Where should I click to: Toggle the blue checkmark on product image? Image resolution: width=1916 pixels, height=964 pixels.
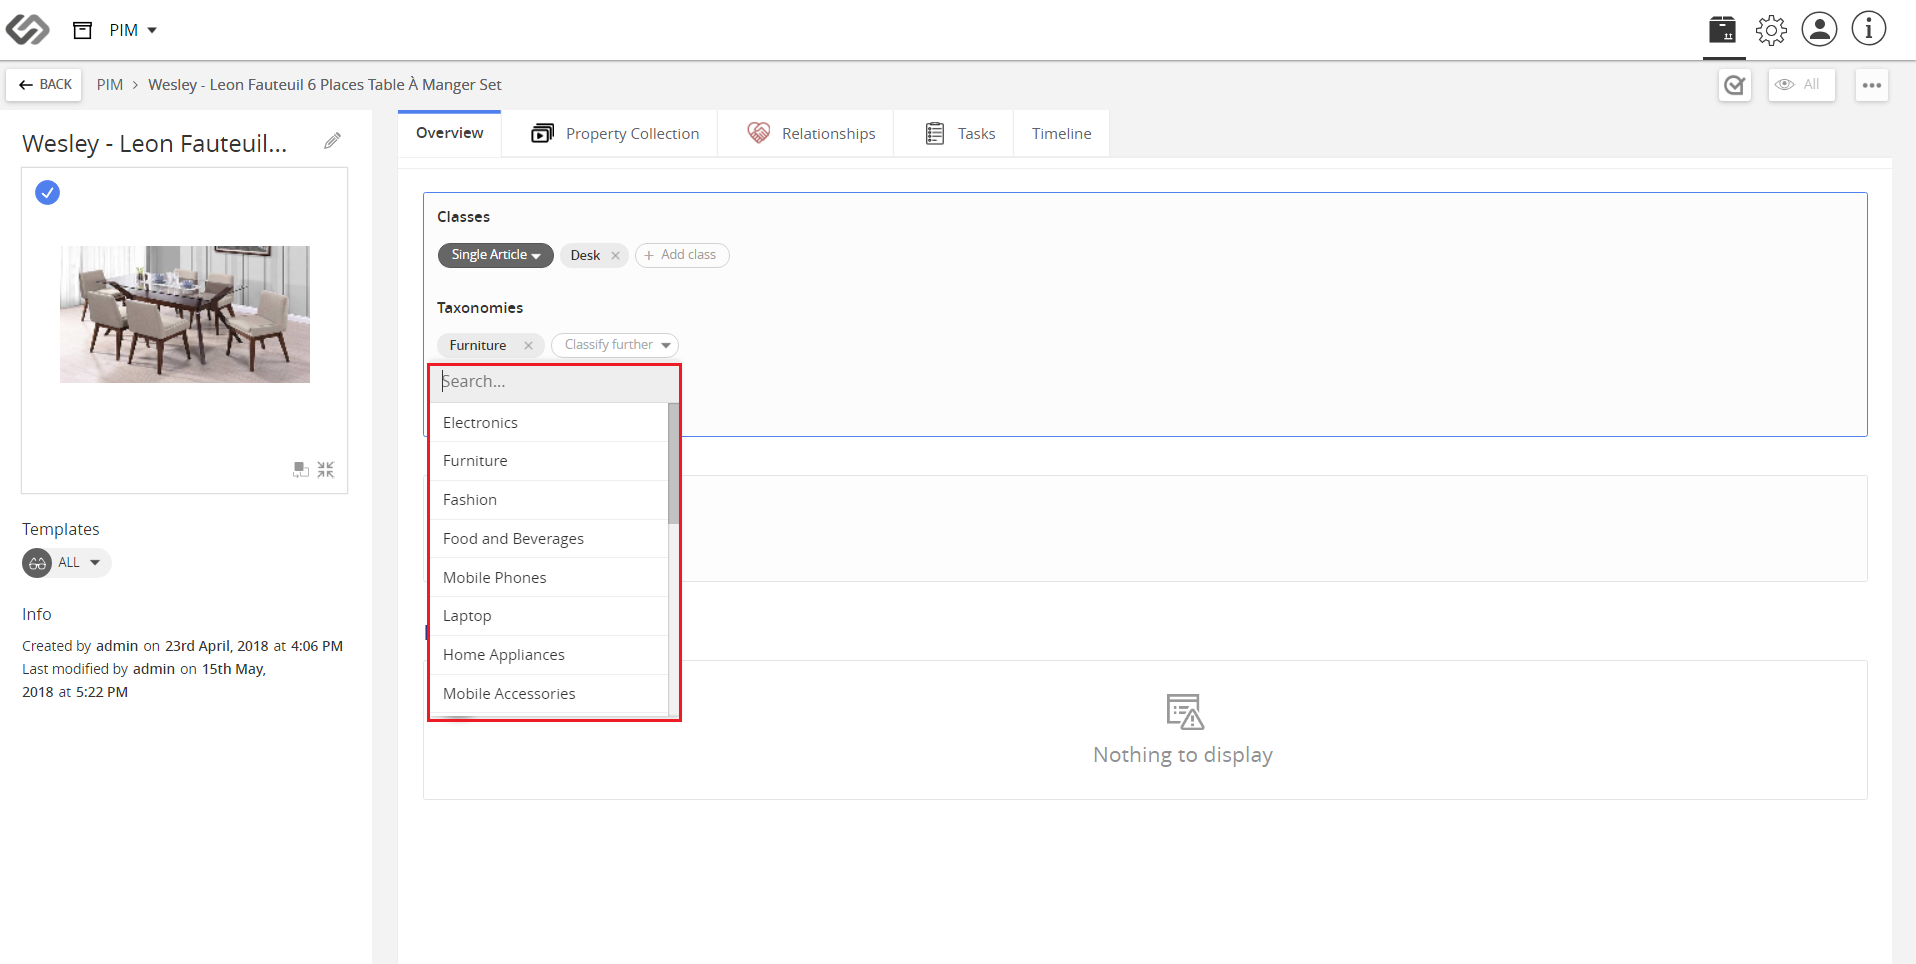(47, 192)
